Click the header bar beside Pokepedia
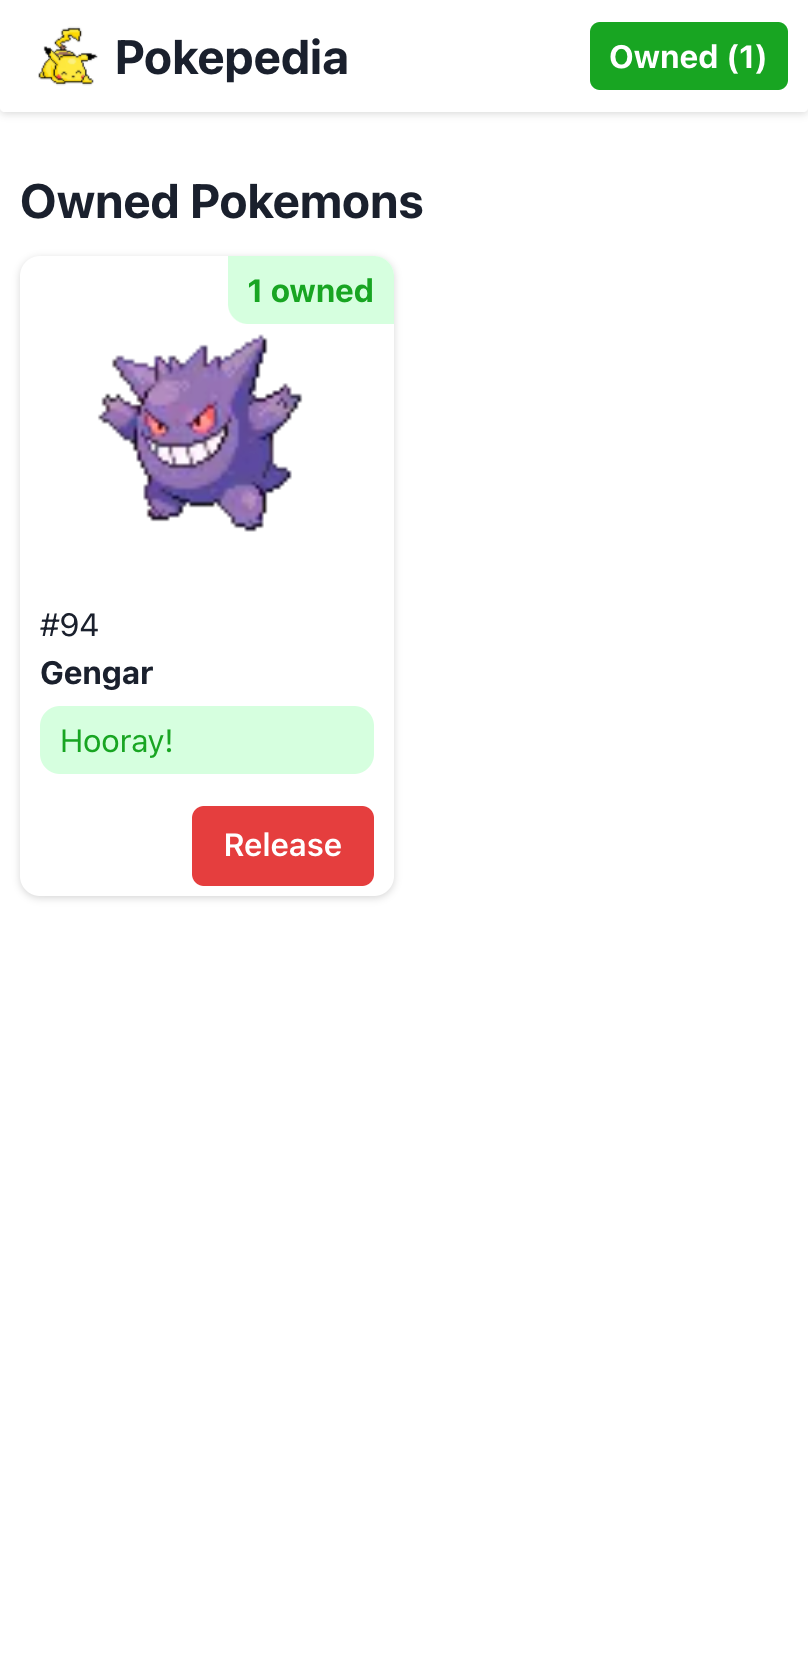 coord(468,56)
